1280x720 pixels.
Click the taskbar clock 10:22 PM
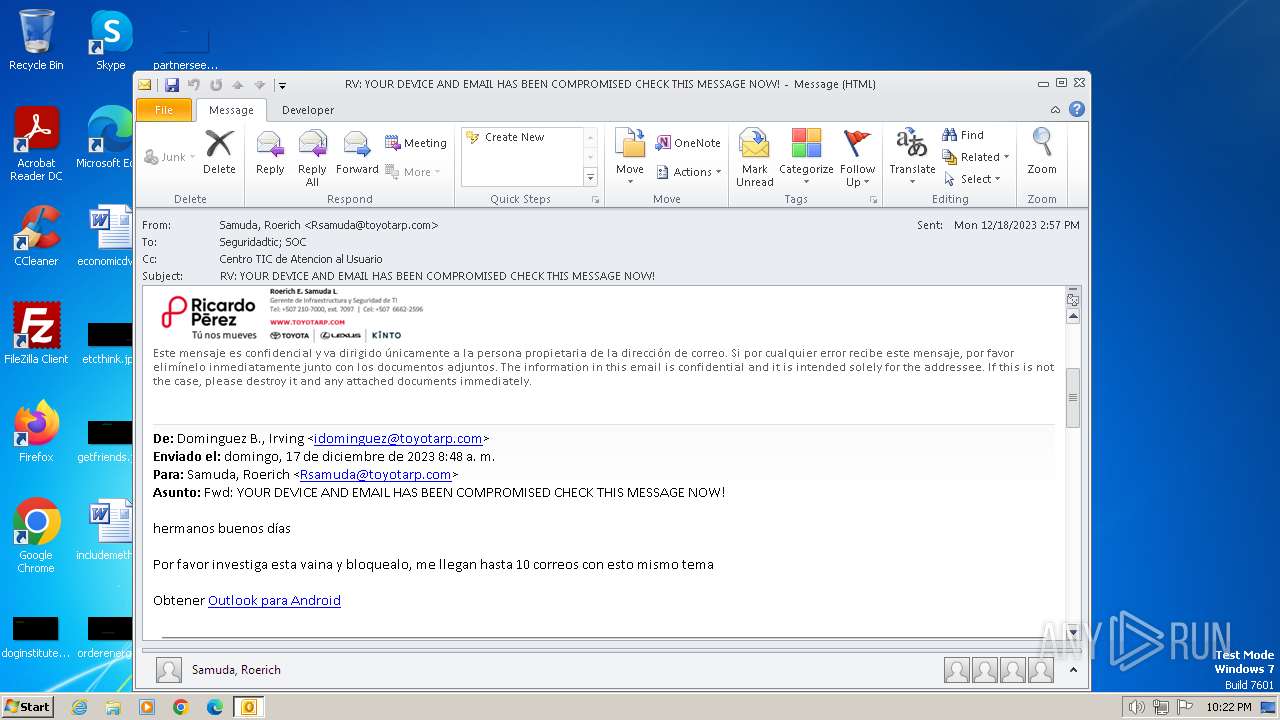point(1228,707)
